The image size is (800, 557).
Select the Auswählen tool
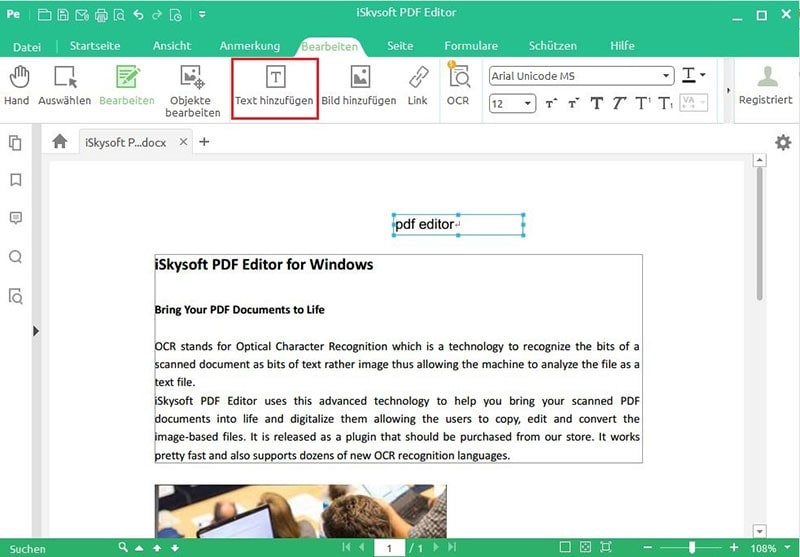[65, 86]
